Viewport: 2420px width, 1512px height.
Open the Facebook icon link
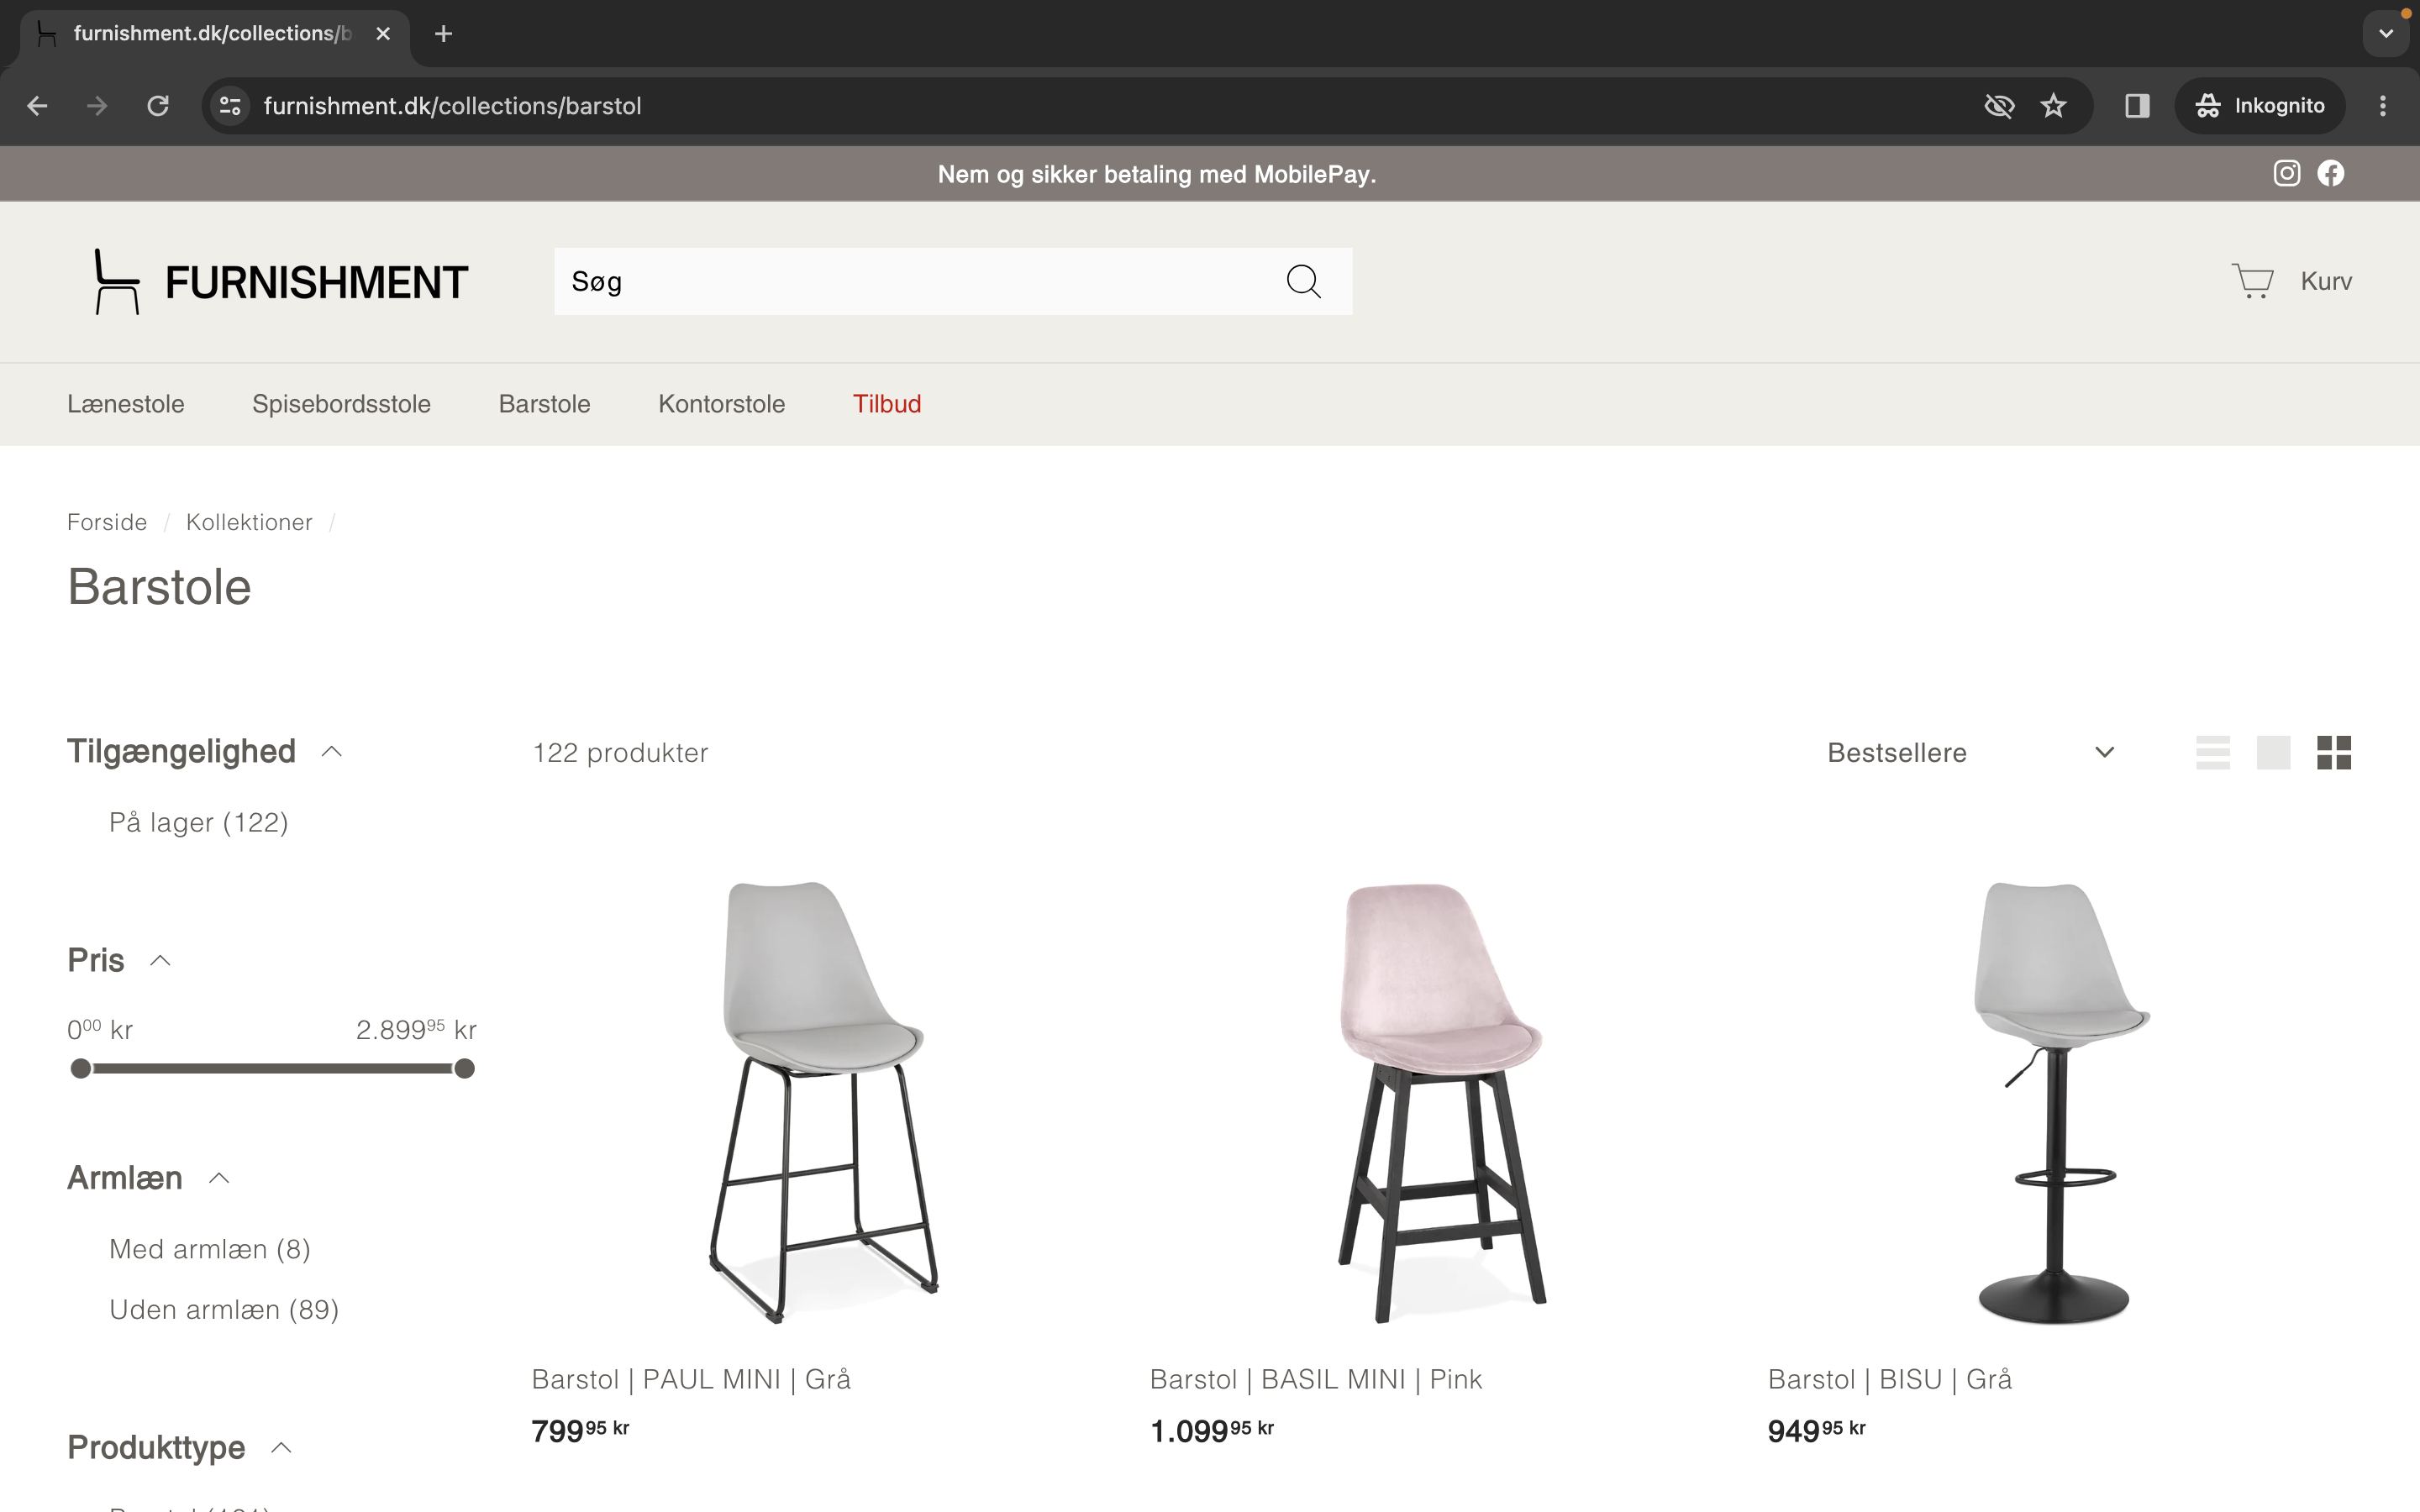click(x=2331, y=173)
